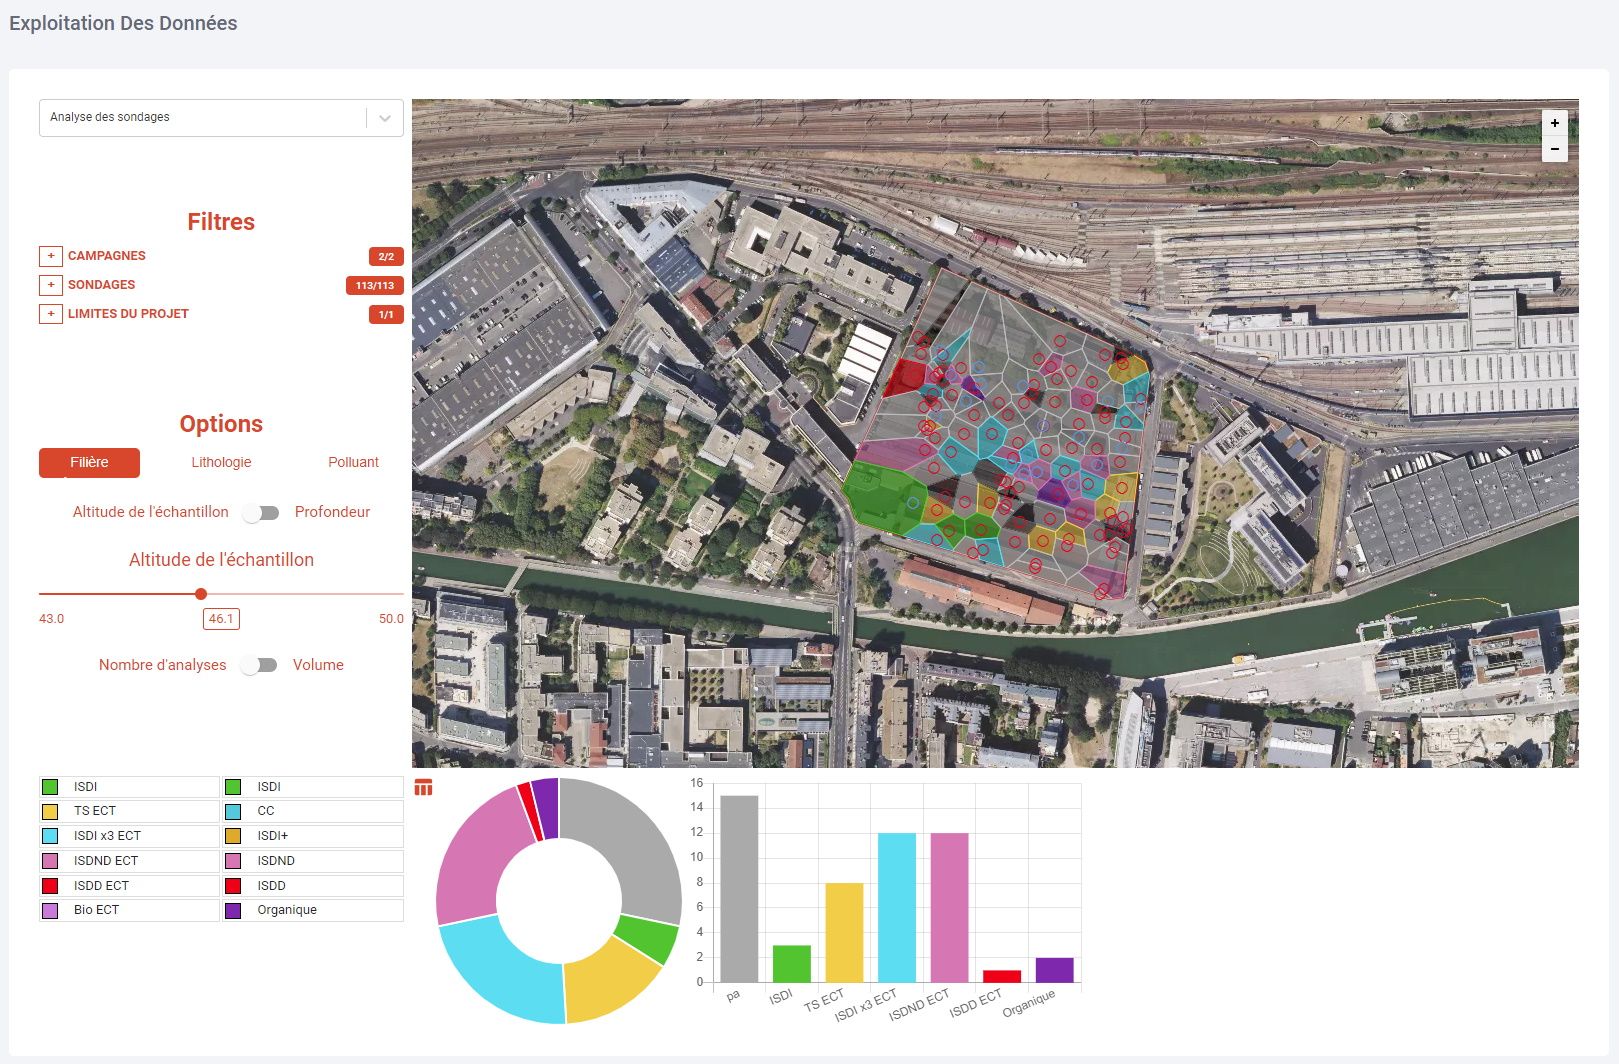The height and width of the screenshot is (1064, 1619).
Task: Click the 1/1 project limits badge
Action: (x=386, y=315)
